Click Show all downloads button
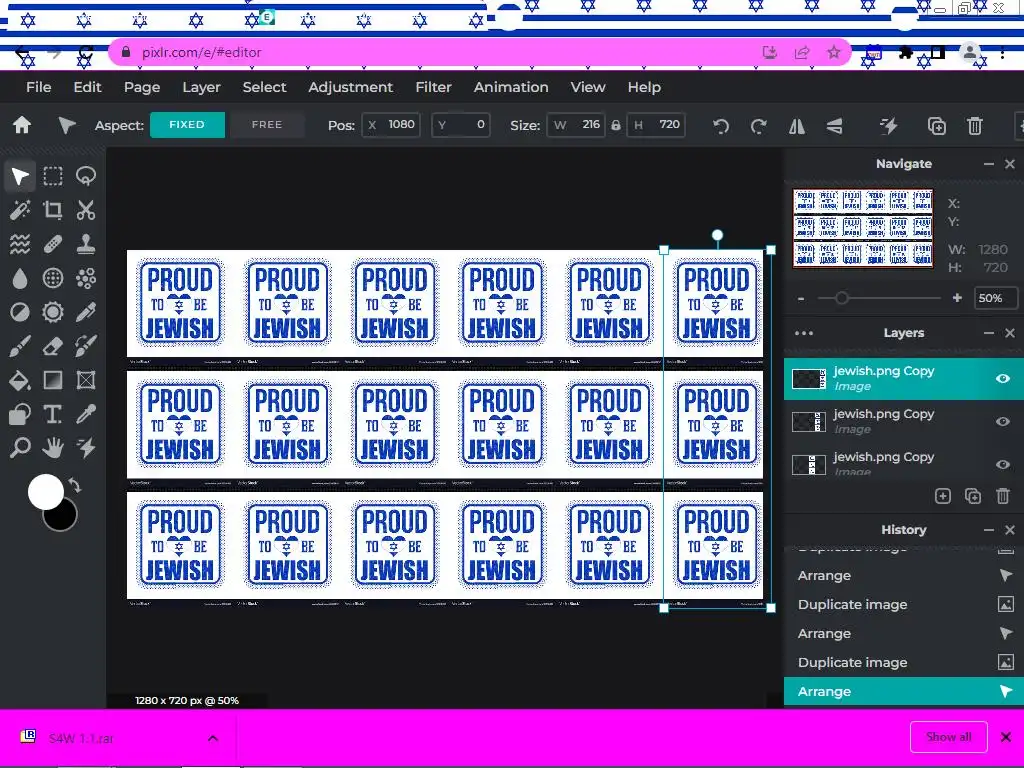The width and height of the screenshot is (1024, 768). click(949, 737)
